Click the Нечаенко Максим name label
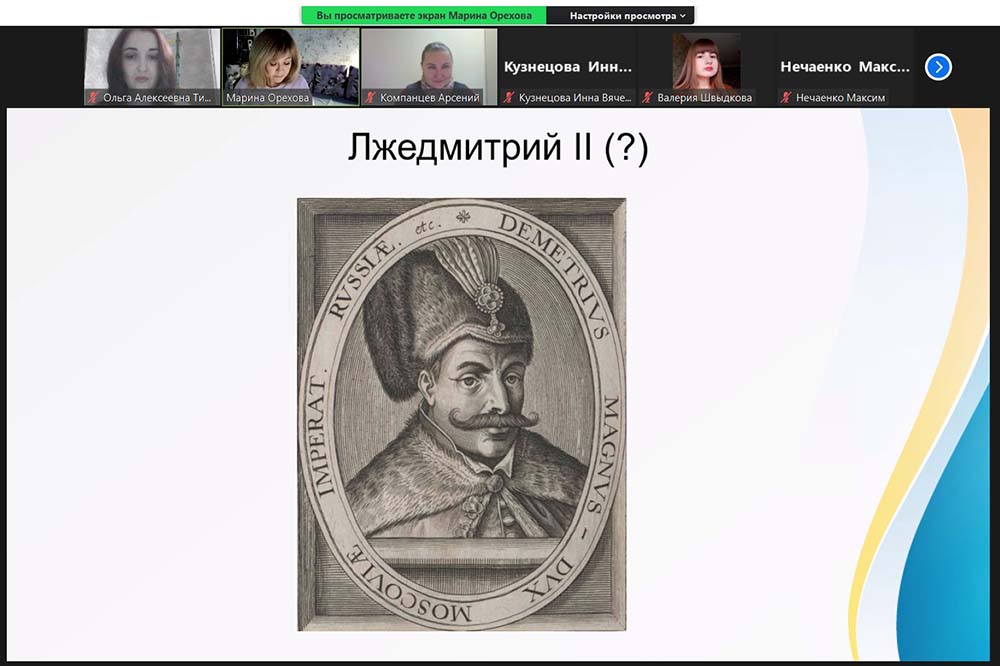Viewport: 1000px width, 666px height. pos(840,98)
